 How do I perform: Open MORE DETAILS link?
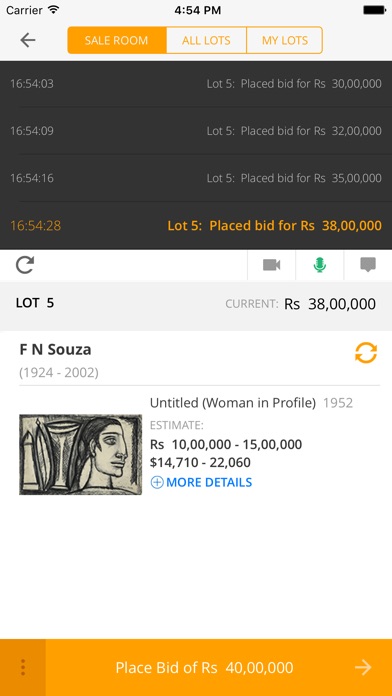tap(209, 482)
